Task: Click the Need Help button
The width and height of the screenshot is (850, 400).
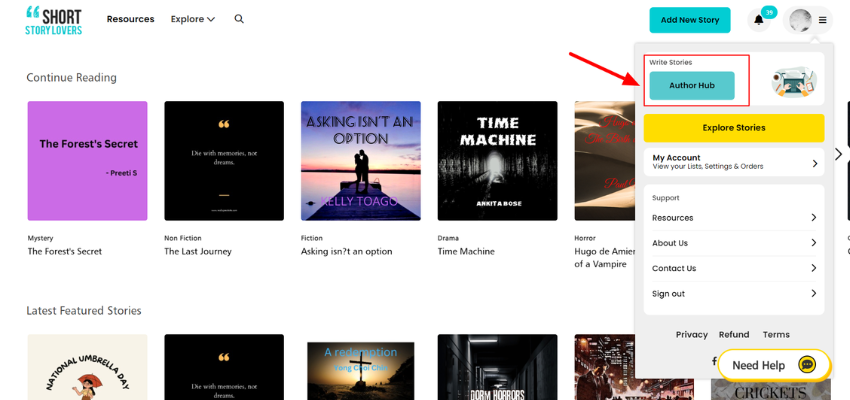Action: click(774, 365)
